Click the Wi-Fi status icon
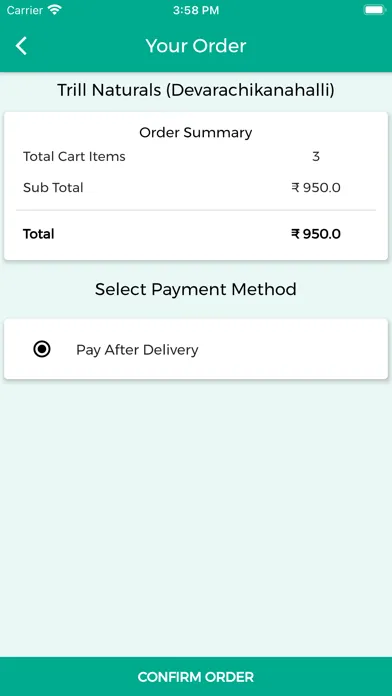The image size is (392, 696). point(55,10)
